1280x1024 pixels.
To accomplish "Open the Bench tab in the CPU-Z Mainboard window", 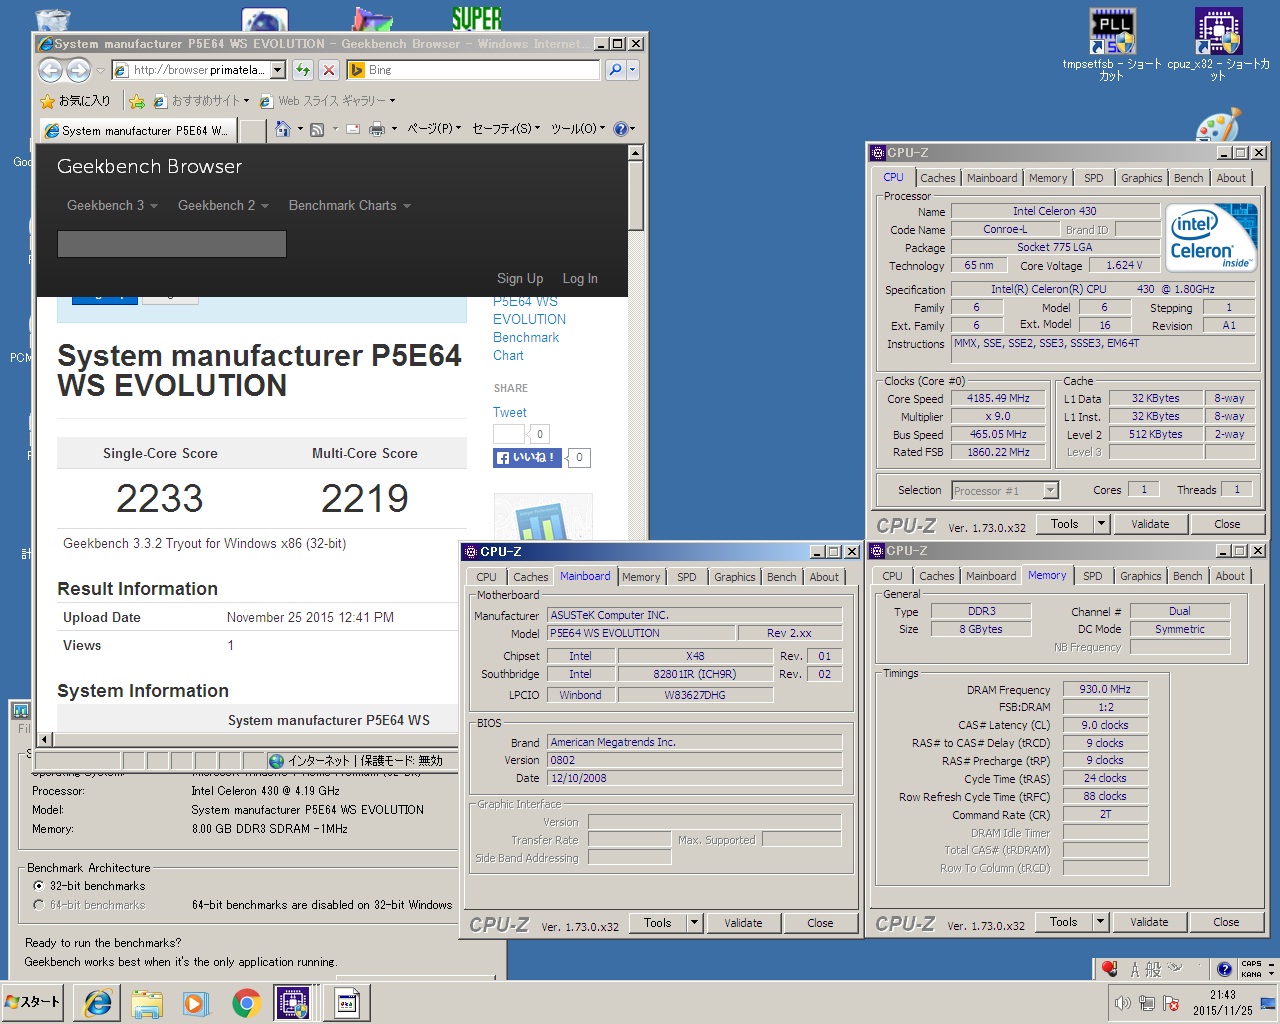I will tap(781, 577).
